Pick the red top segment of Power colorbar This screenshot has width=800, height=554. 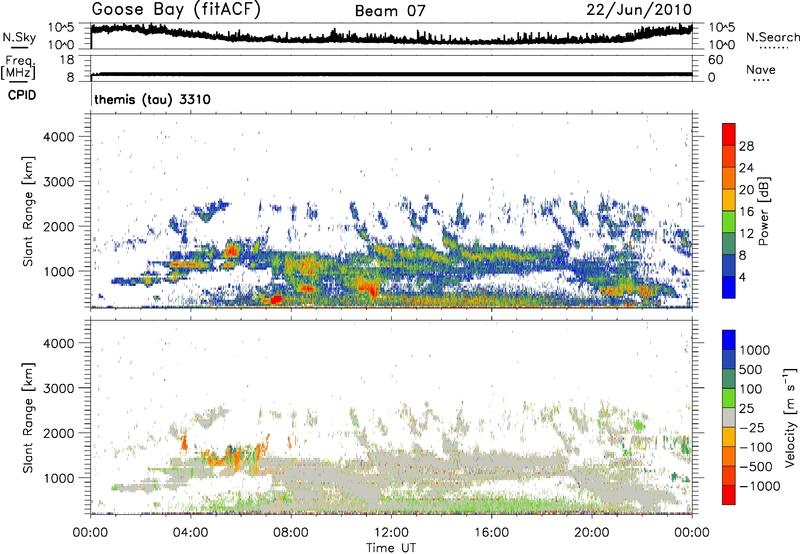(x=729, y=134)
